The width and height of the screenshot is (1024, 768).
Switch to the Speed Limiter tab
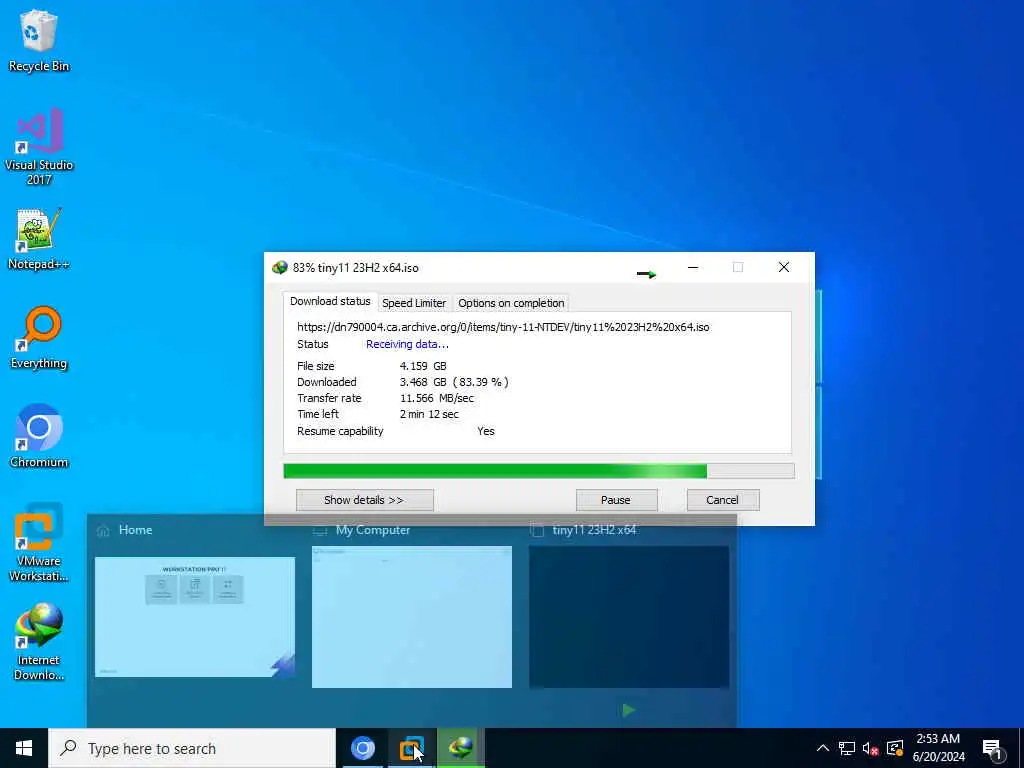(x=414, y=303)
